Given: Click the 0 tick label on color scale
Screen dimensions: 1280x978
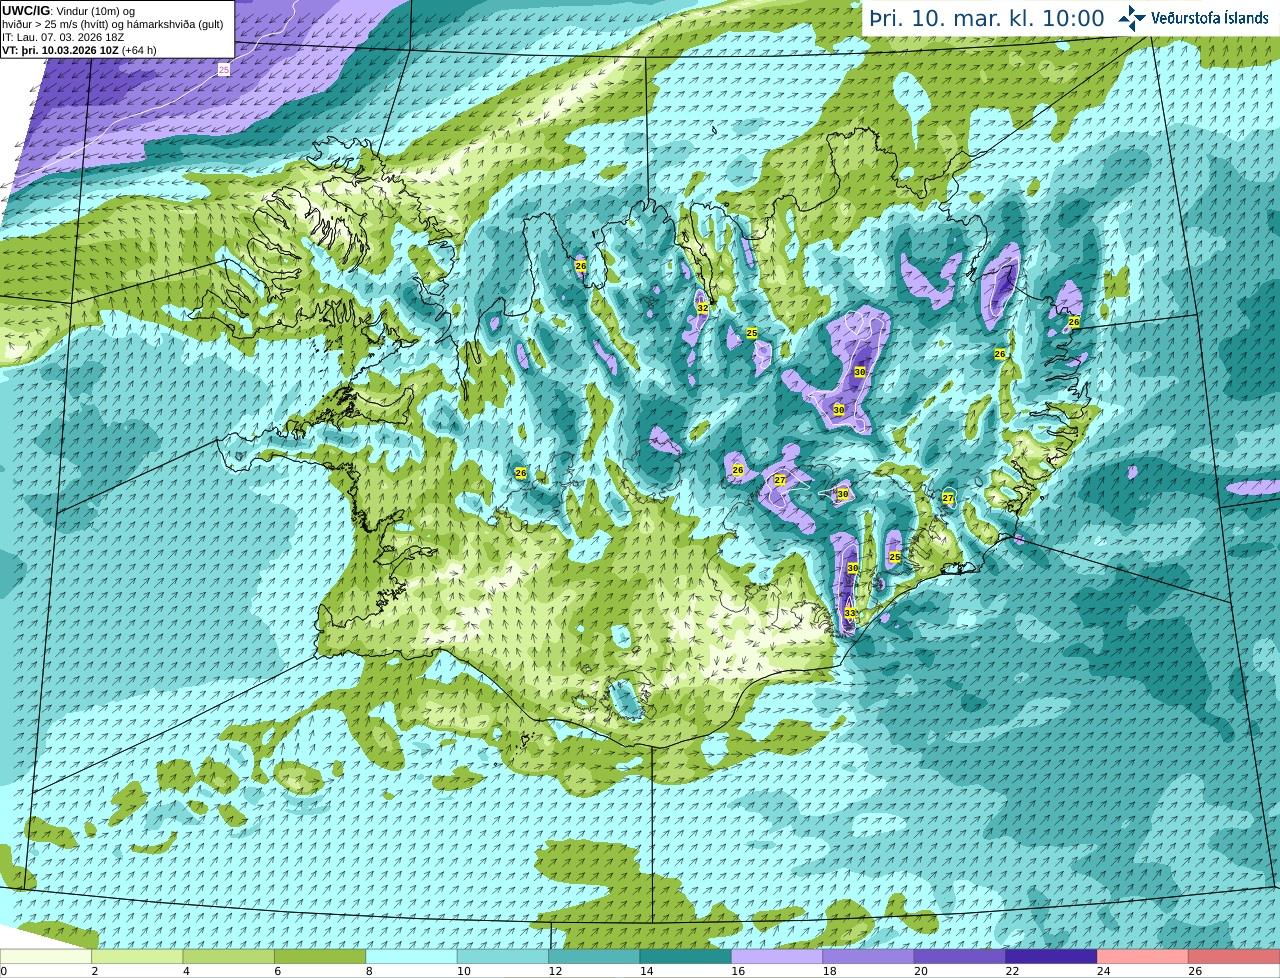Looking at the screenshot, I should [x=4, y=971].
